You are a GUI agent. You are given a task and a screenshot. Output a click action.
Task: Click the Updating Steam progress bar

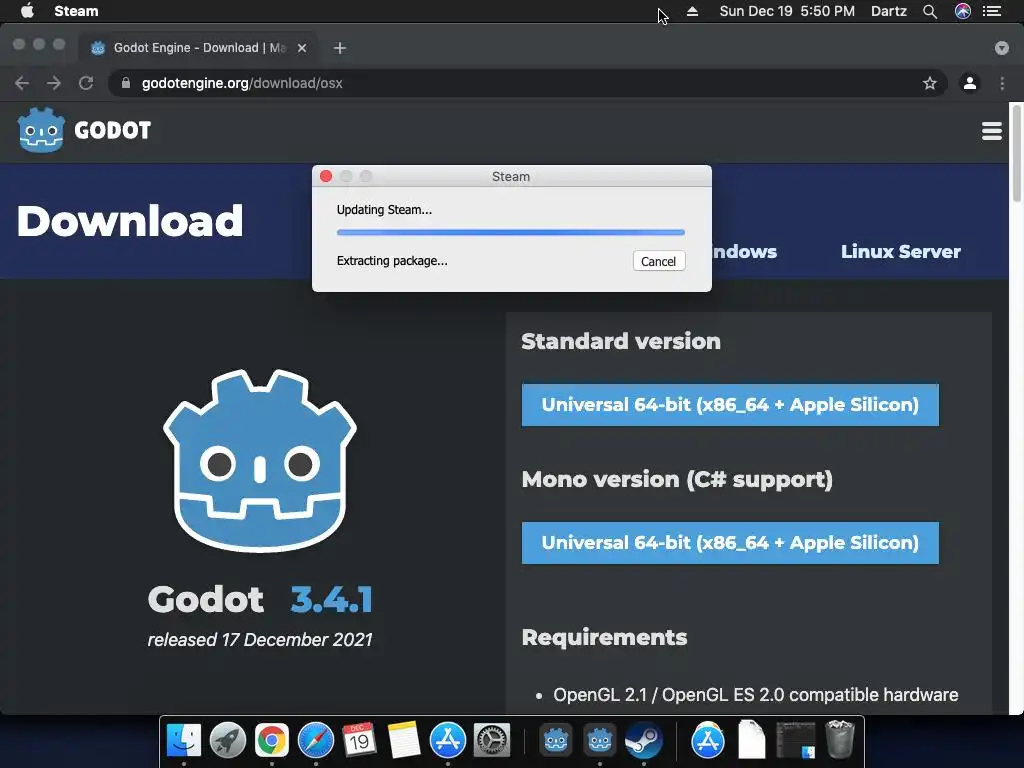pos(511,232)
